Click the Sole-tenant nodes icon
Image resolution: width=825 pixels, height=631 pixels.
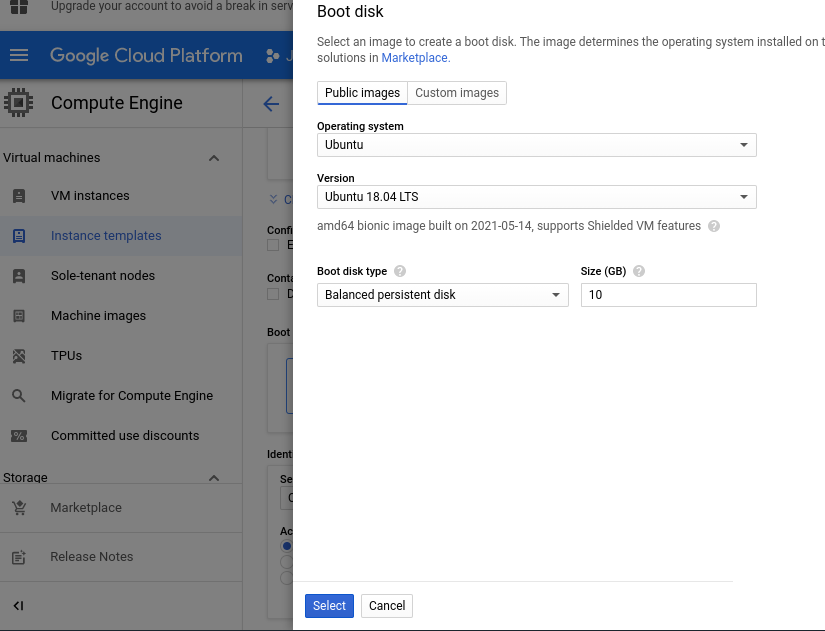(19, 276)
